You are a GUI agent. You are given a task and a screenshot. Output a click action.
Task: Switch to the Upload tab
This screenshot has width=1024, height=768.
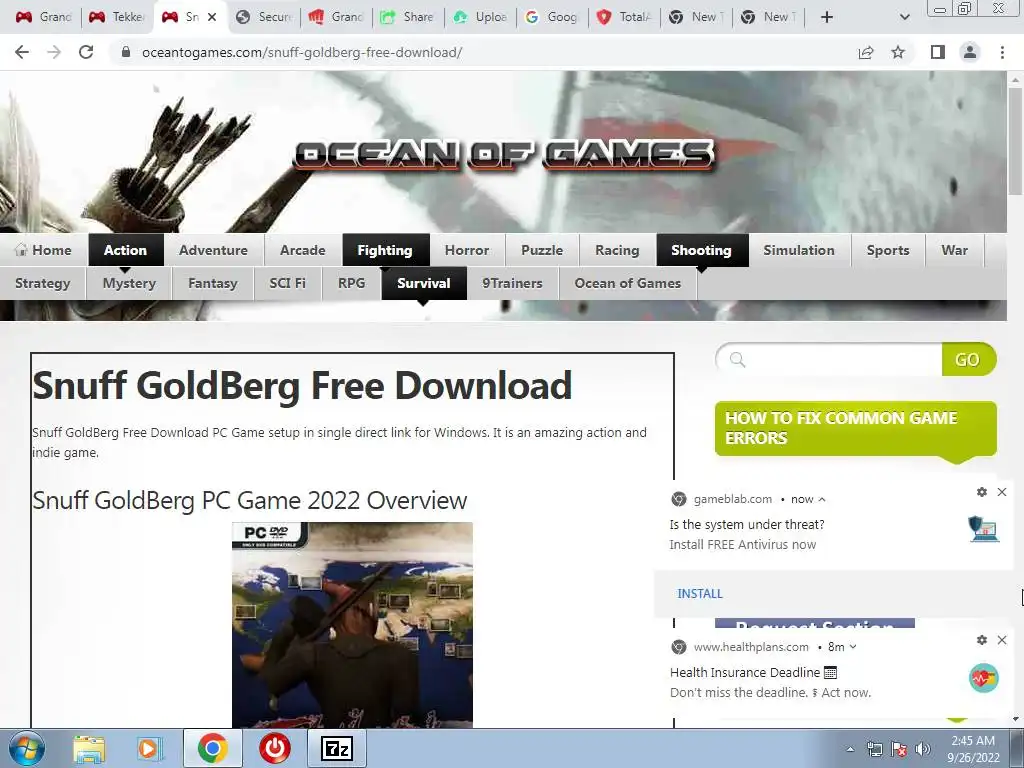point(481,17)
